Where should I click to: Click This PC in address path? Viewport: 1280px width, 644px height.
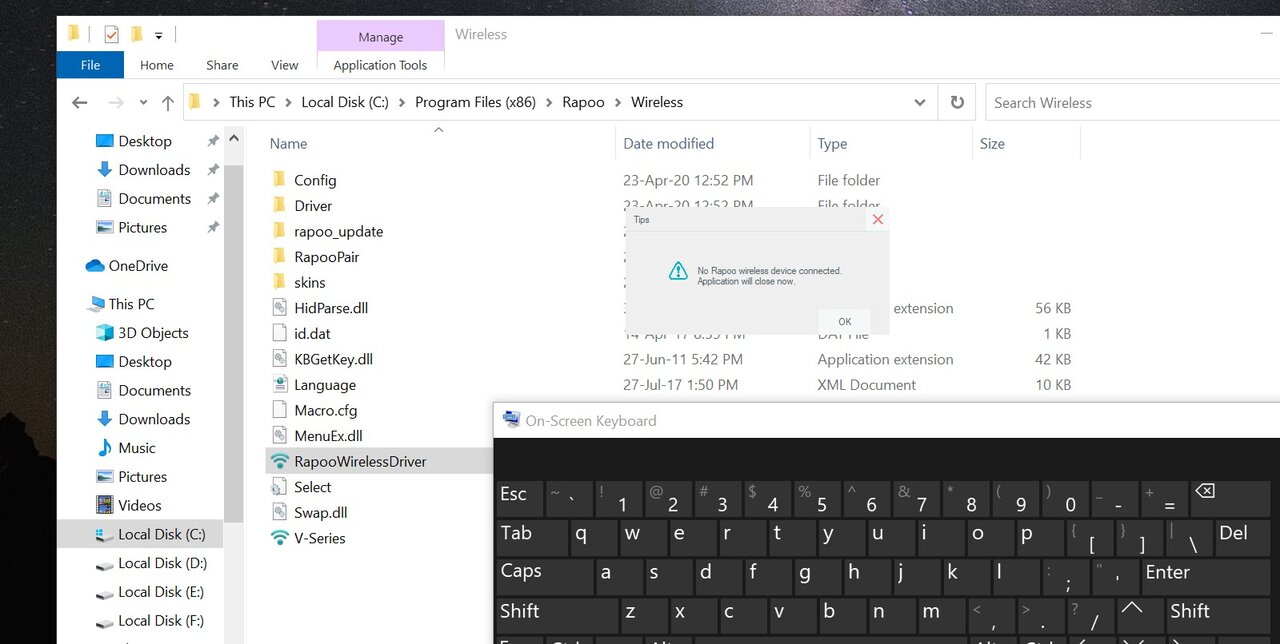[252, 102]
